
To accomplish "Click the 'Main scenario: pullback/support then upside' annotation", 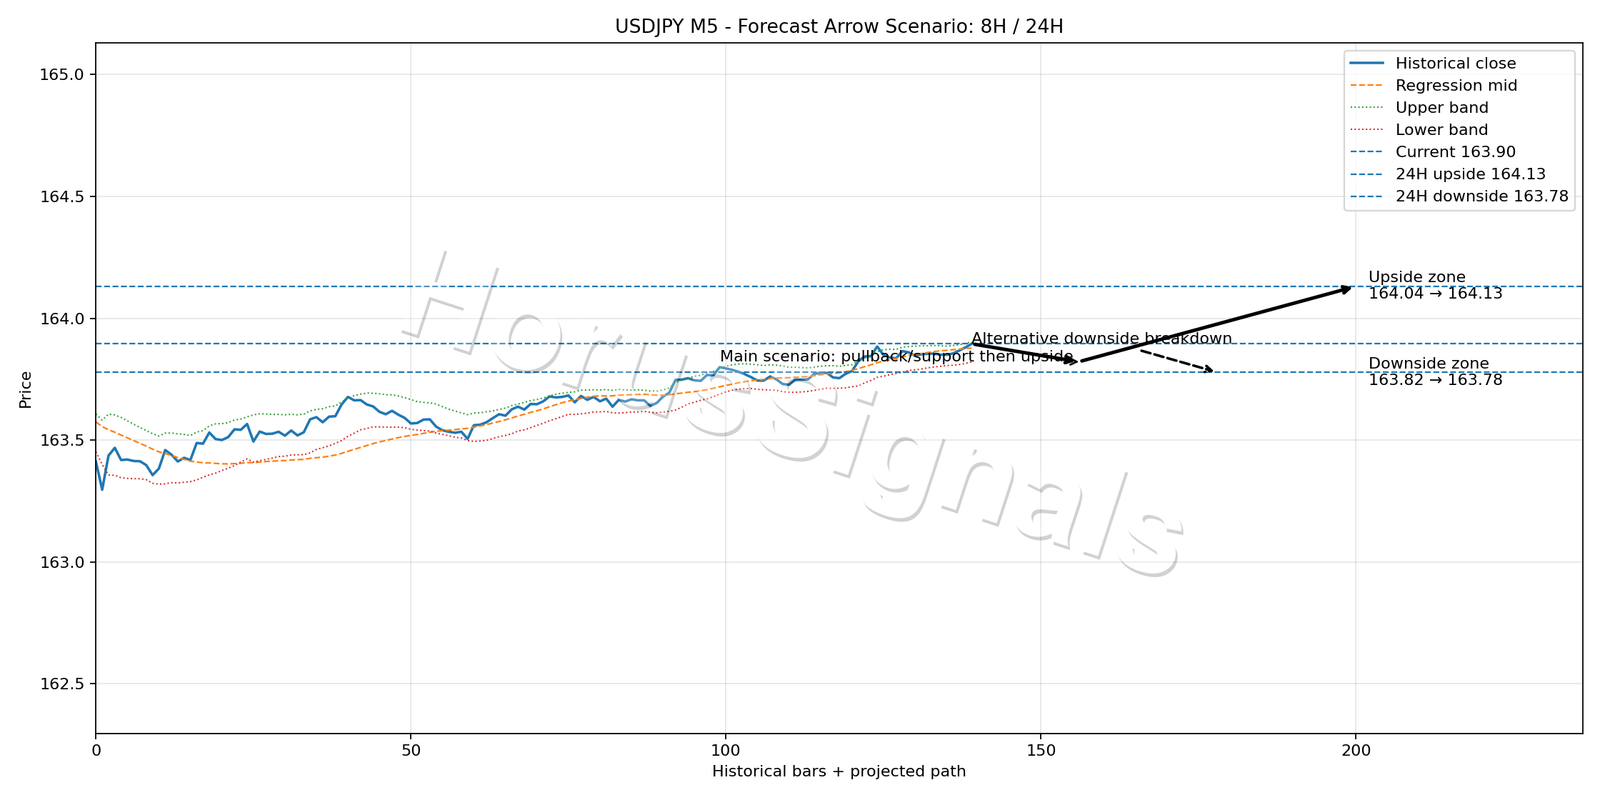I will [x=896, y=356].
